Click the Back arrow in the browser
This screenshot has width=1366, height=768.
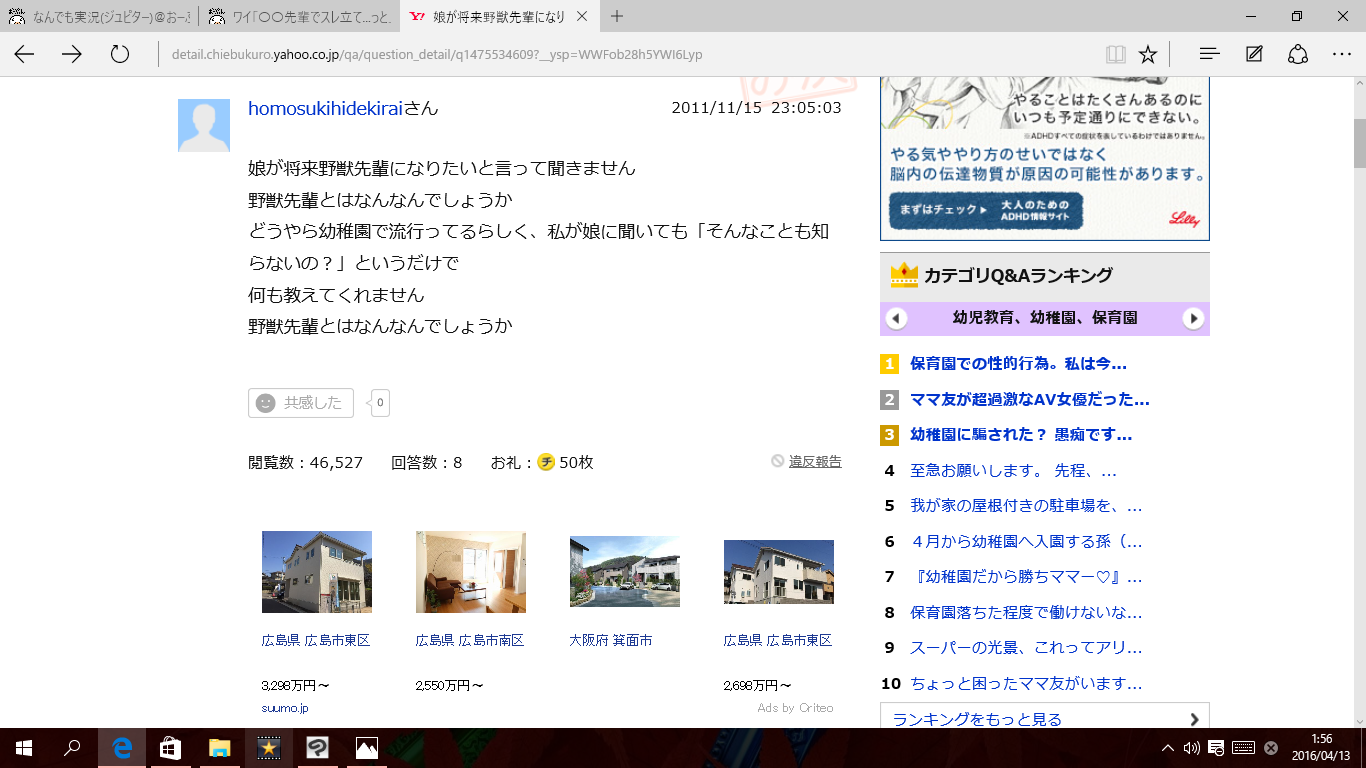click(x=24, y=54)
